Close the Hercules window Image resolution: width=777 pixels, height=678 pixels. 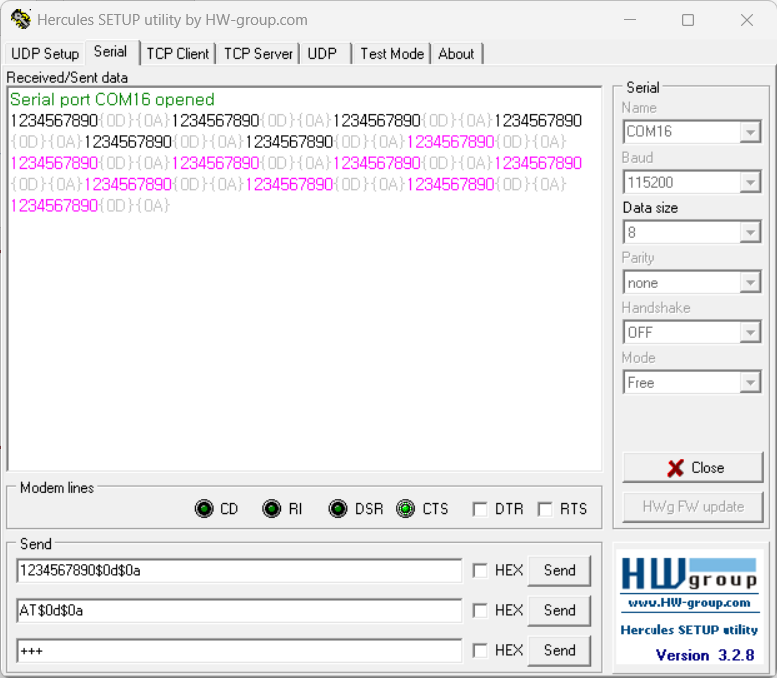747,20
